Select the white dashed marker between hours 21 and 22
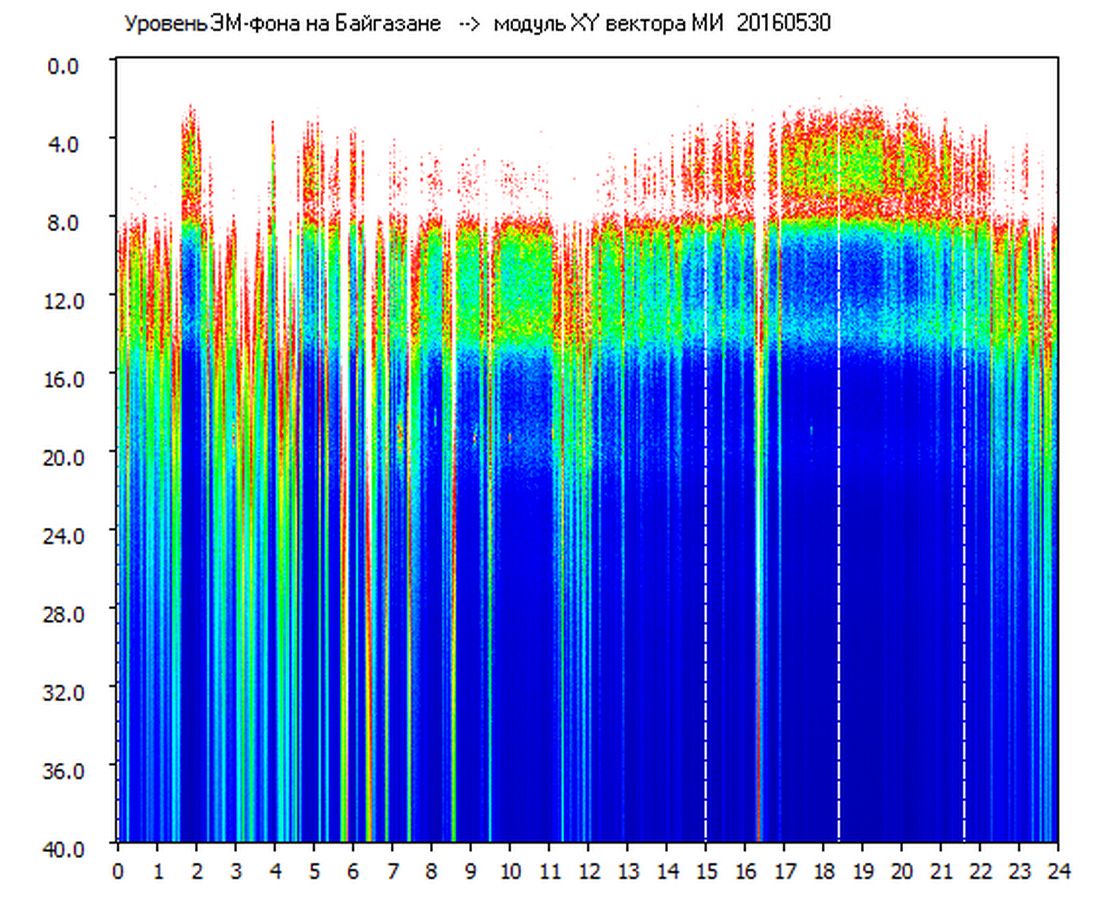Image resolution: width=1096 pixels, height=900 pixels. click(x=964, y=600)
